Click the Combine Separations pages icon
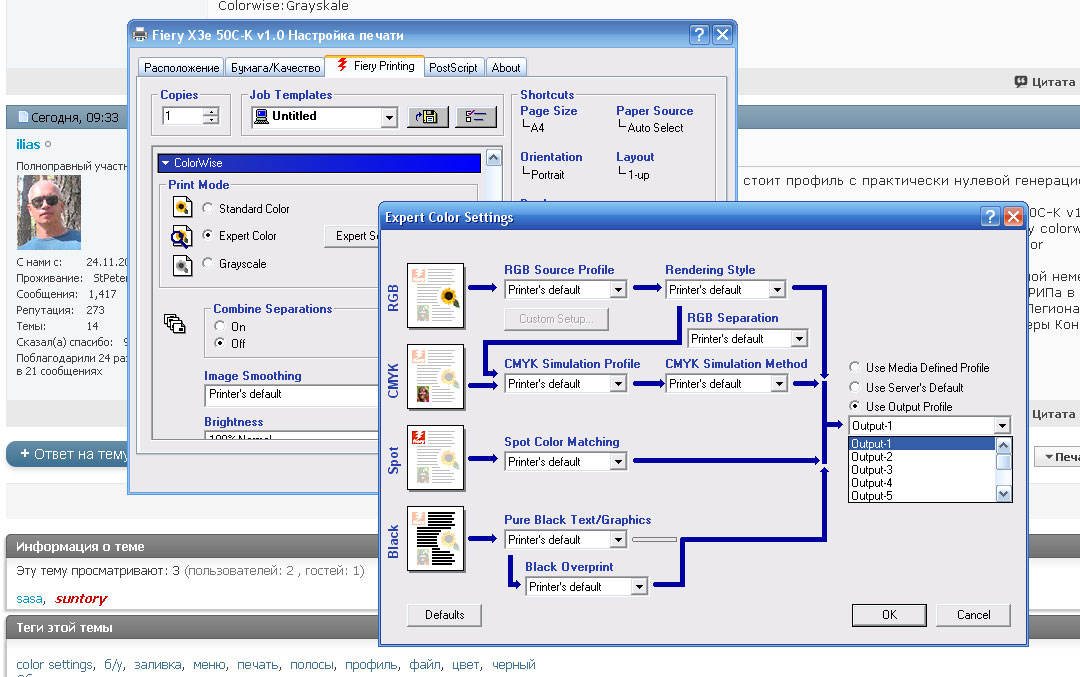Screen dimensions: 1080x677 [x=175, y=323]
